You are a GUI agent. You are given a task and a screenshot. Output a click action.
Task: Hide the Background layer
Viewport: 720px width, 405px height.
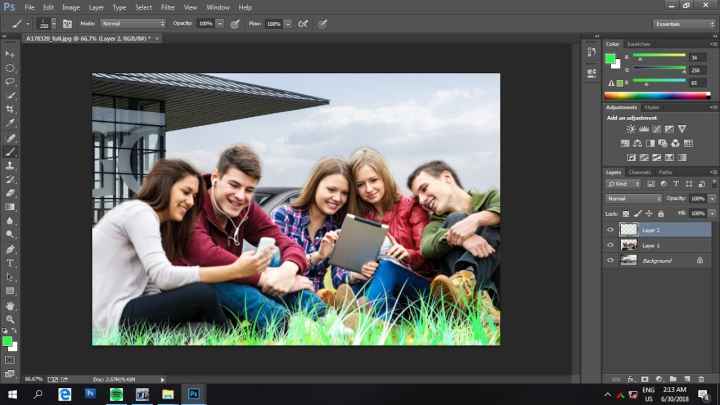click(x=610, y=260)
